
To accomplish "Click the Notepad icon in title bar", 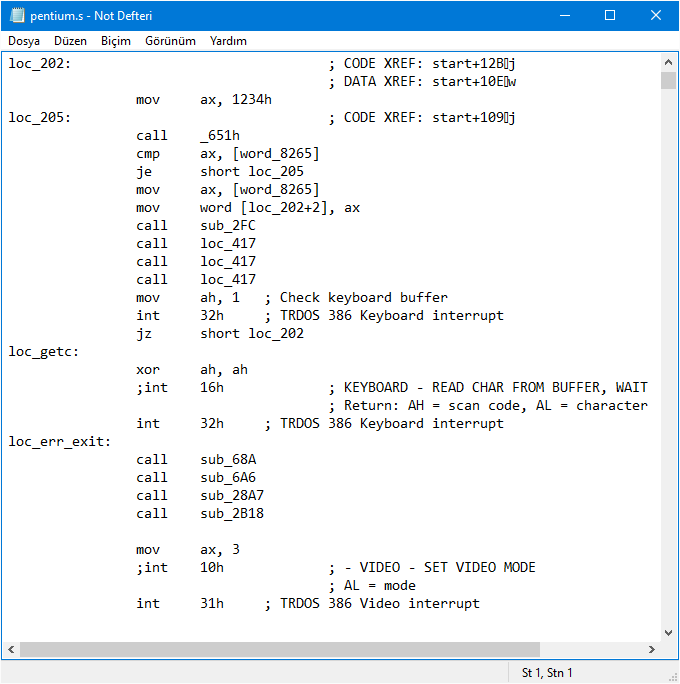I will coord(17,15).
